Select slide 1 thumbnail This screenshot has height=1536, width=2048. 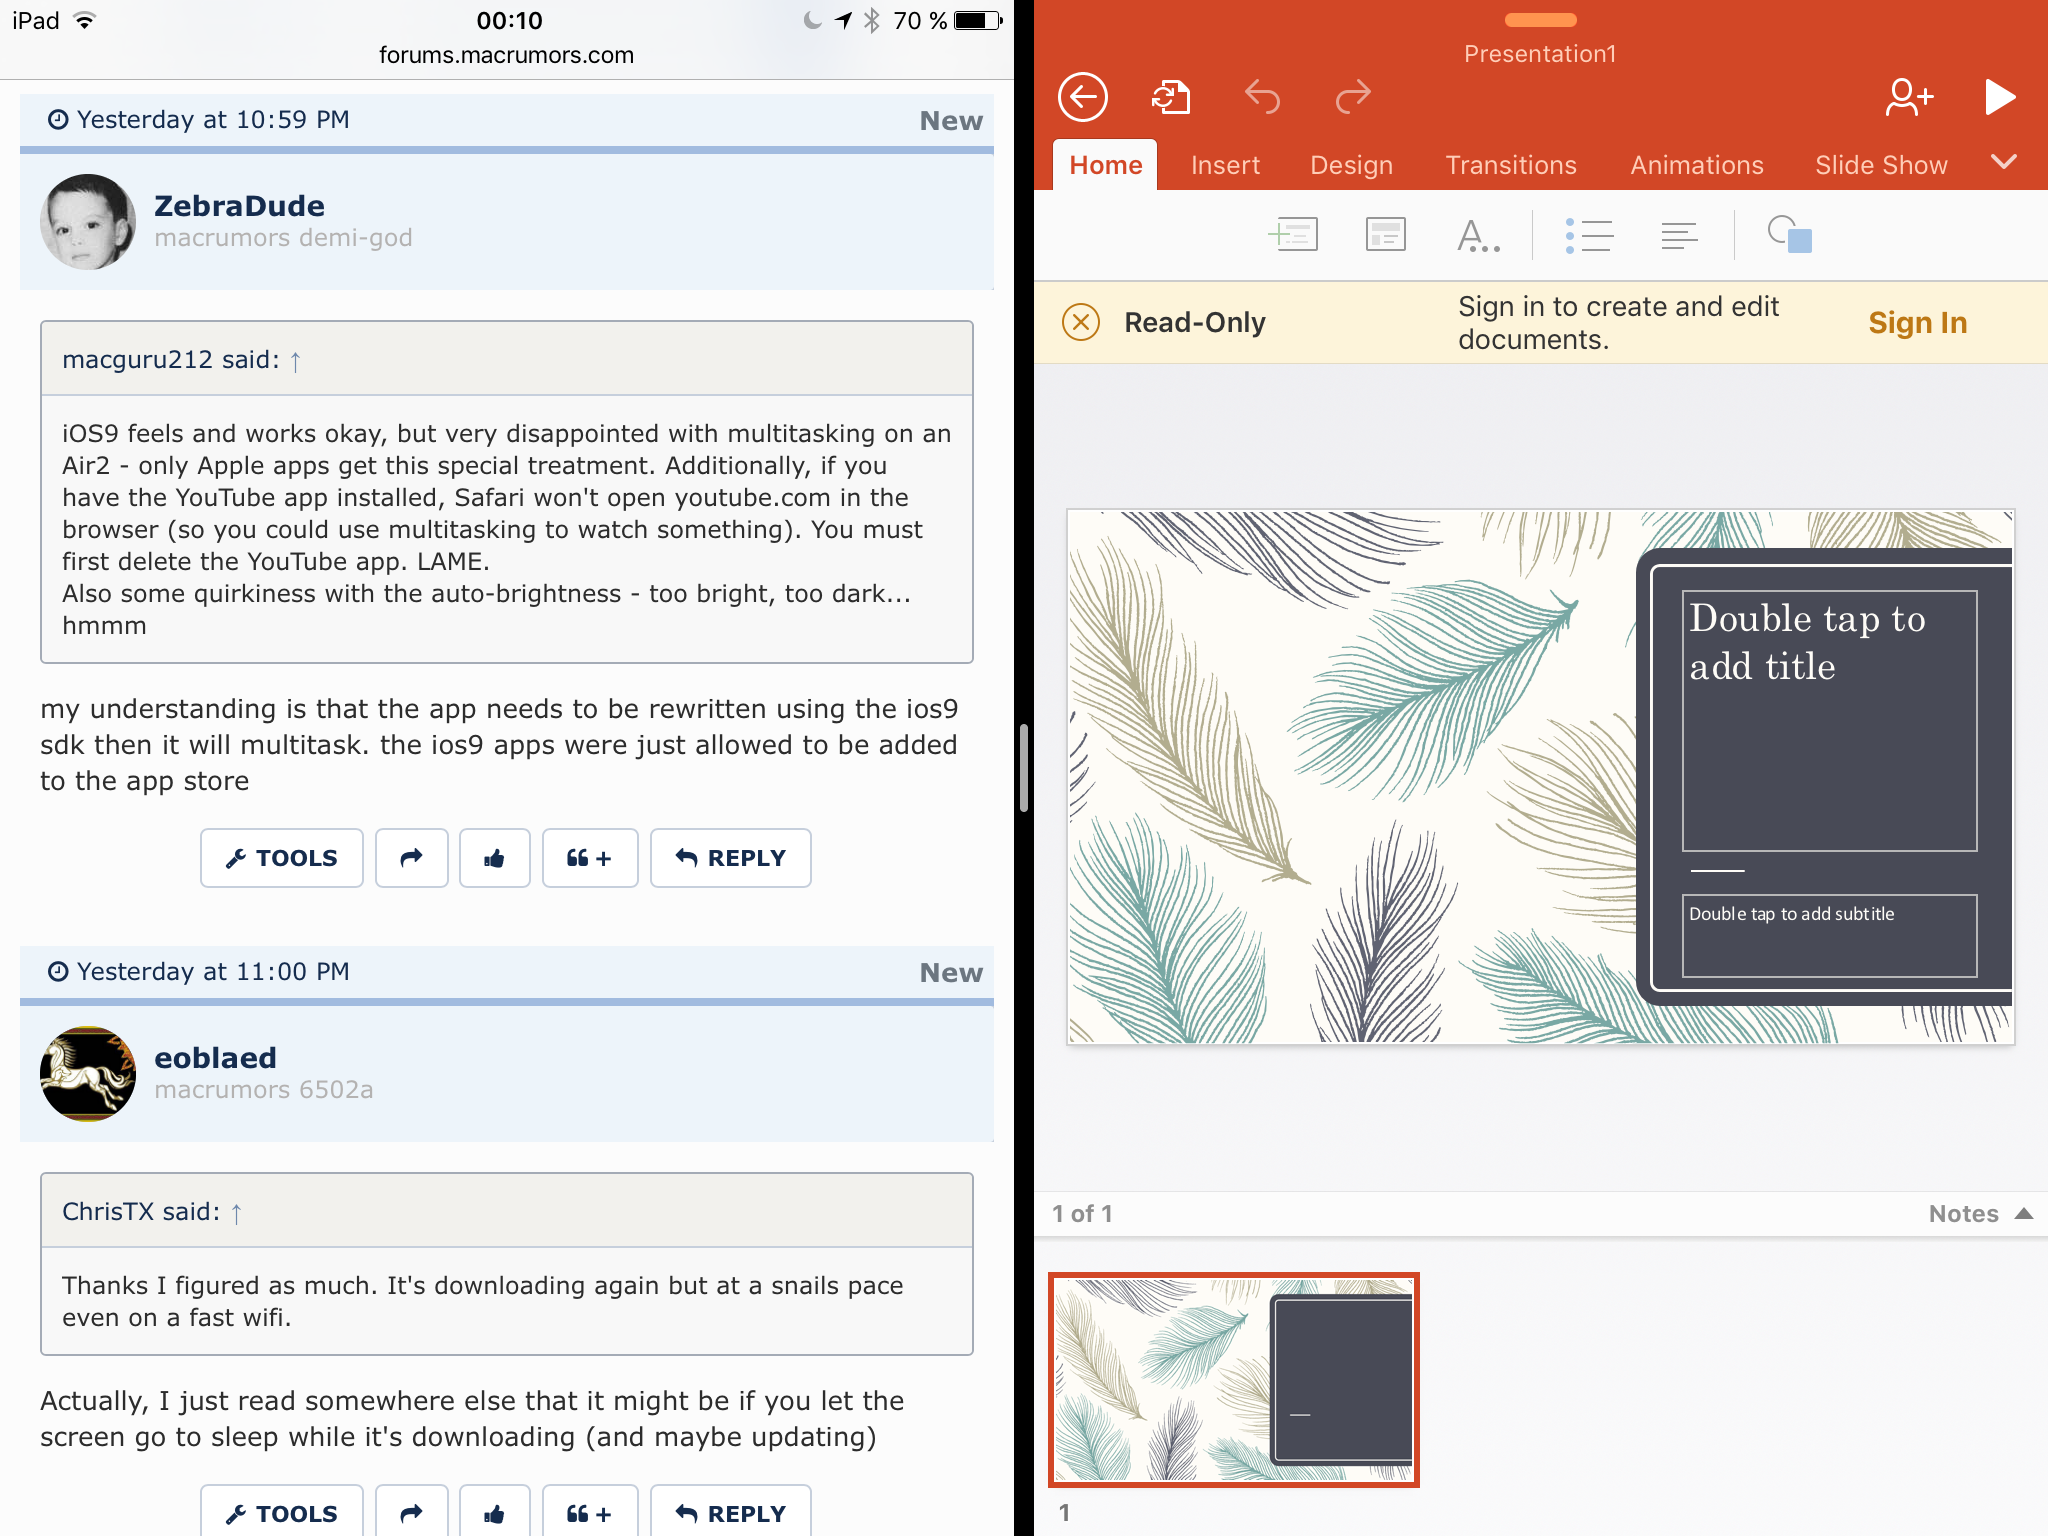tap(1233, 1380)
